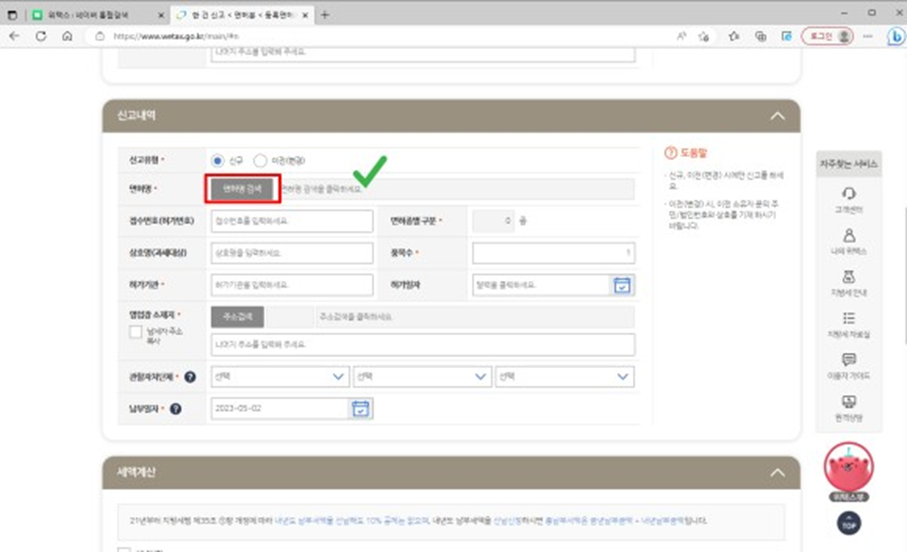Check the 납세자 주소 복사 checkbox
Image resolution: width=907 pixels, height=552 pixels.
(135, 333)
